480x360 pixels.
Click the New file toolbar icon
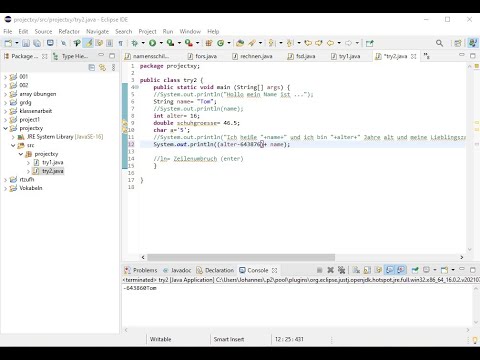pyautogui.click(x=8, y=43)
